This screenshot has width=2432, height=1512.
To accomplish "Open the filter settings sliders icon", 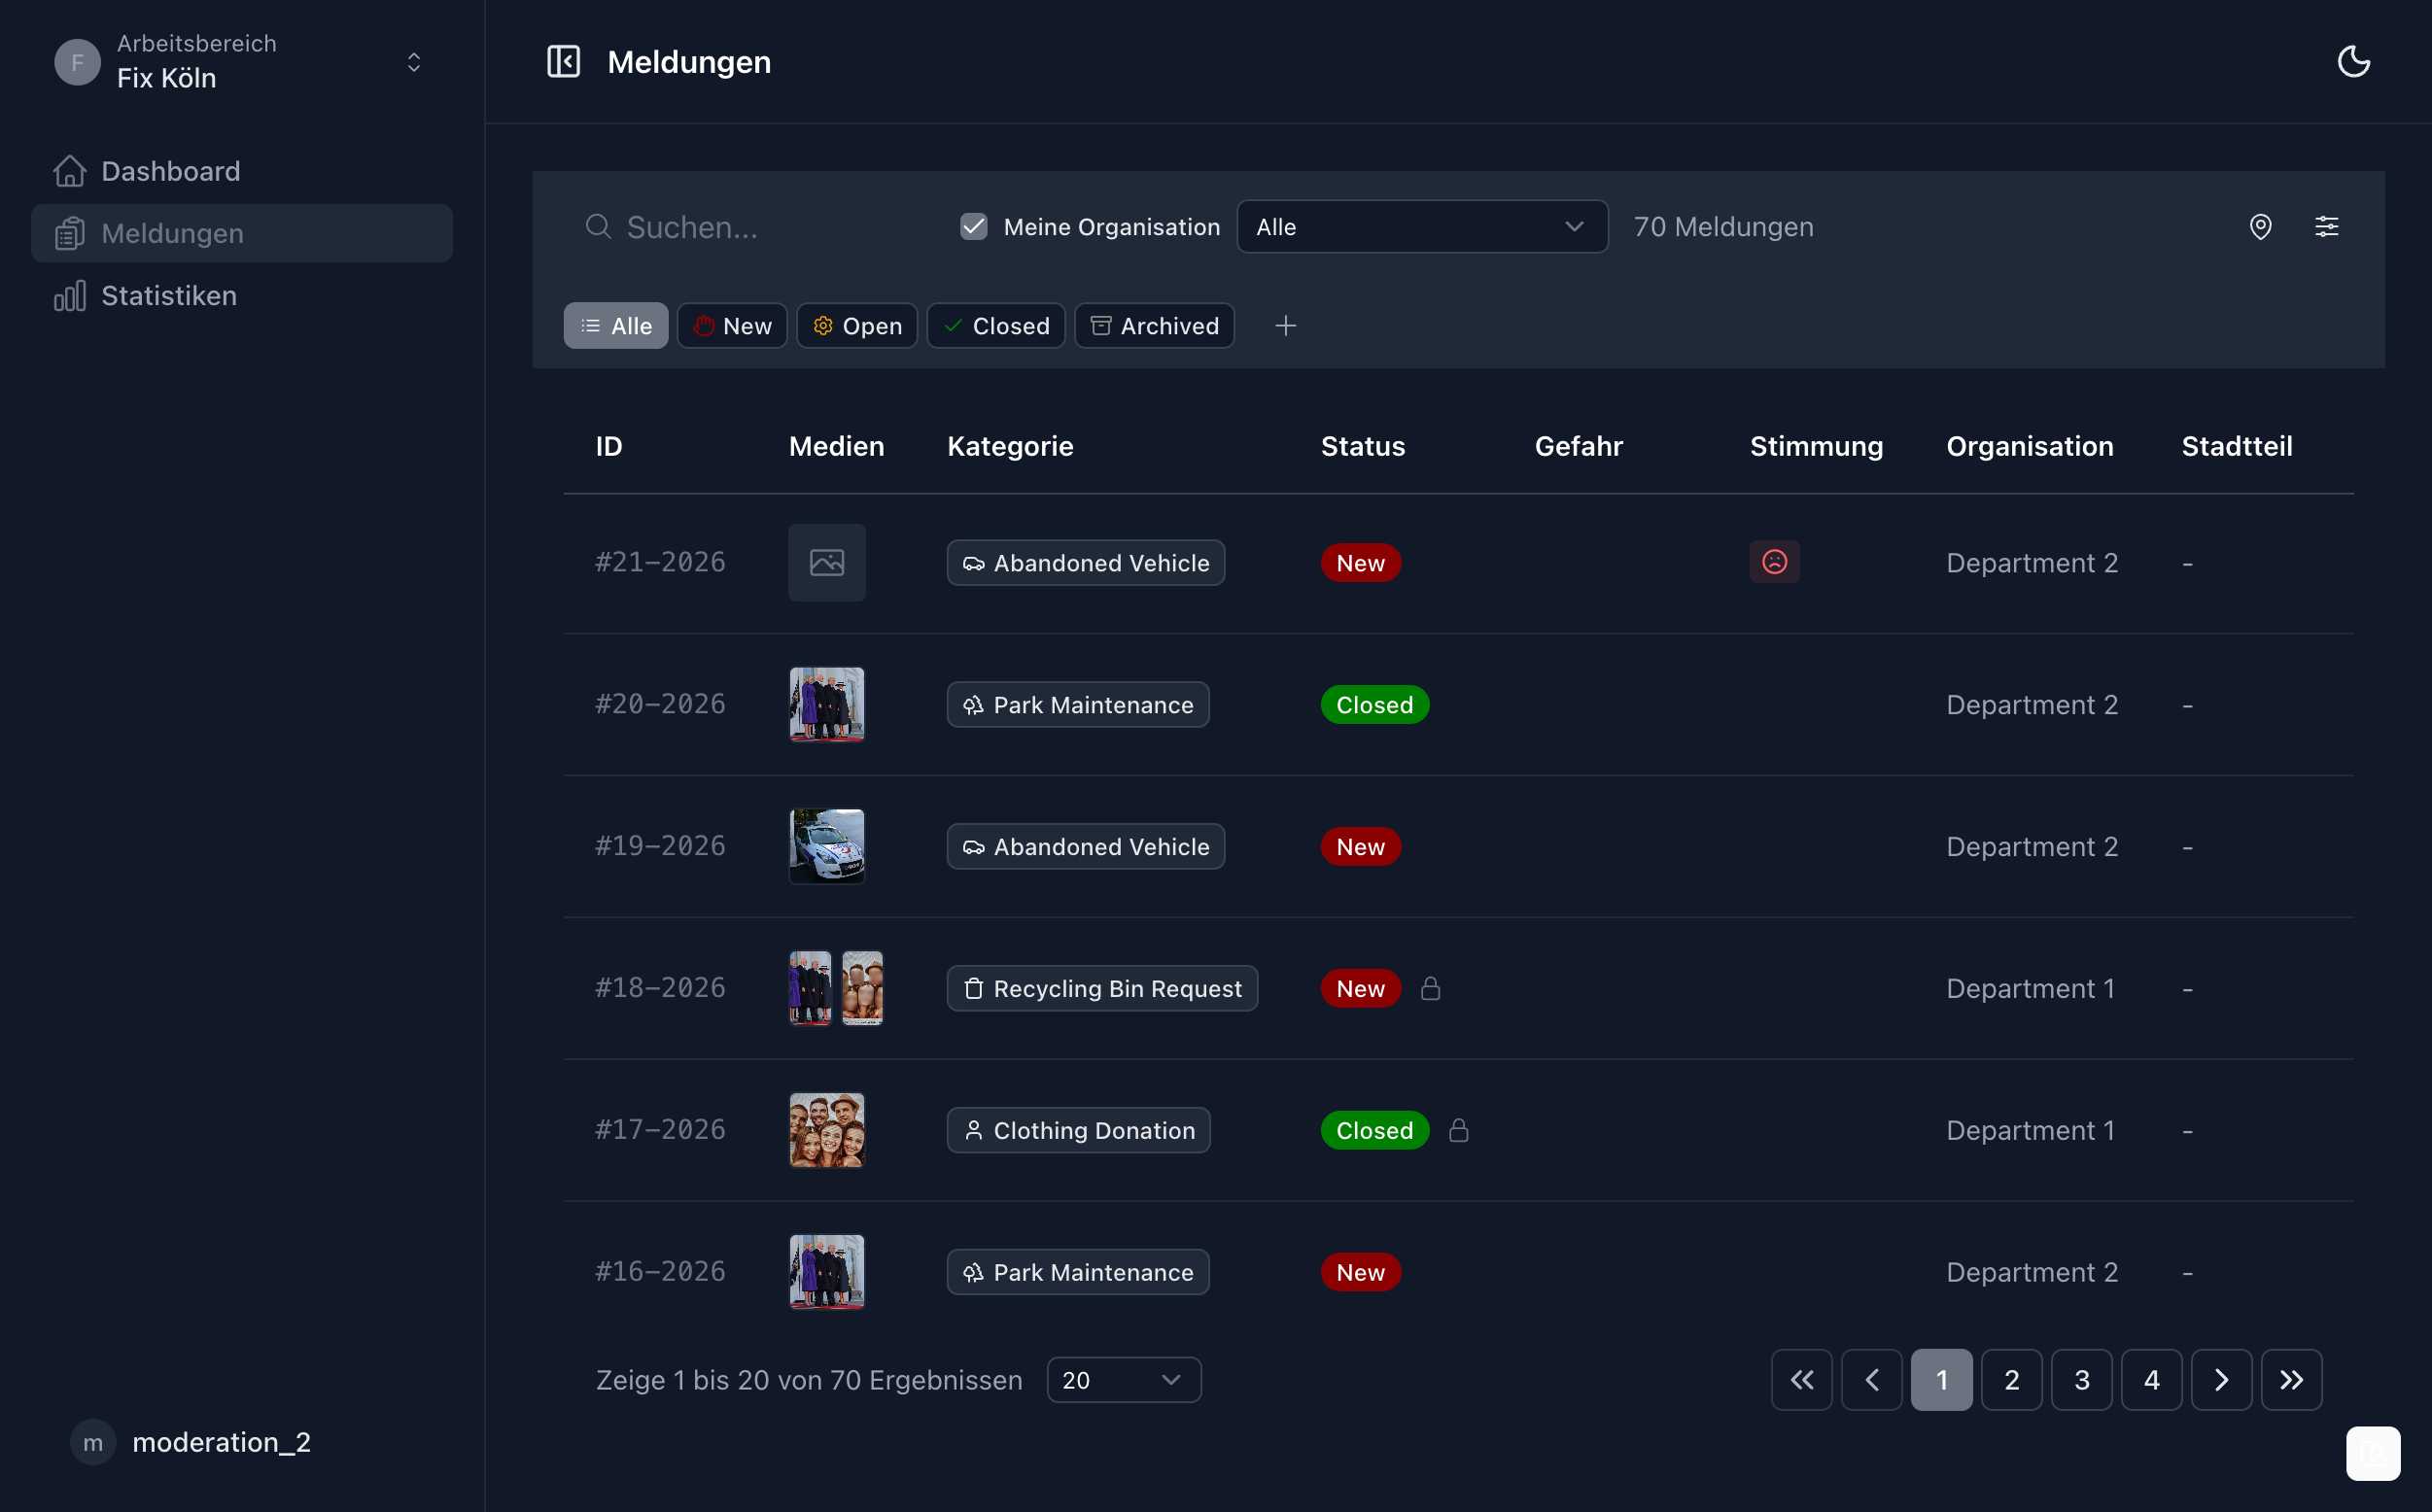I will tap(2328, 226).
